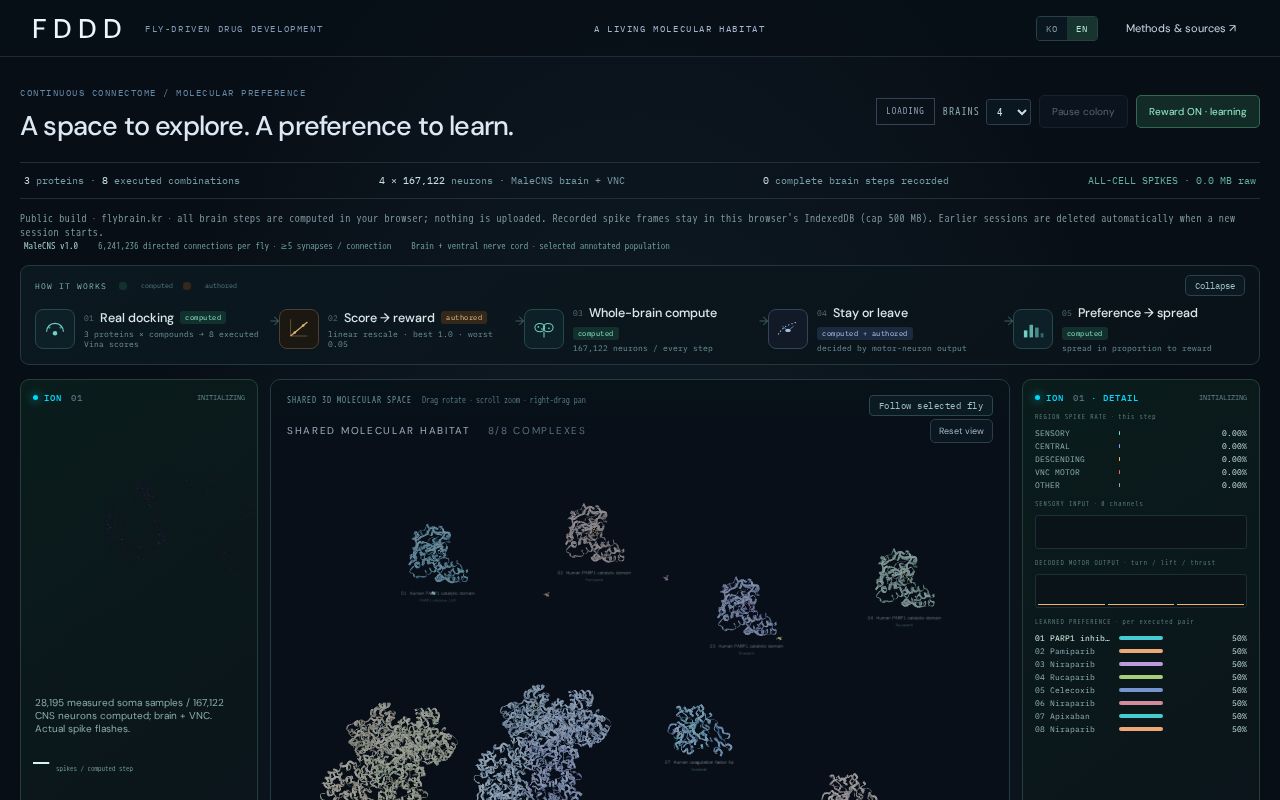1280x800 pixels.
Task: Switch language to EN
Action: coord(1082,29)
